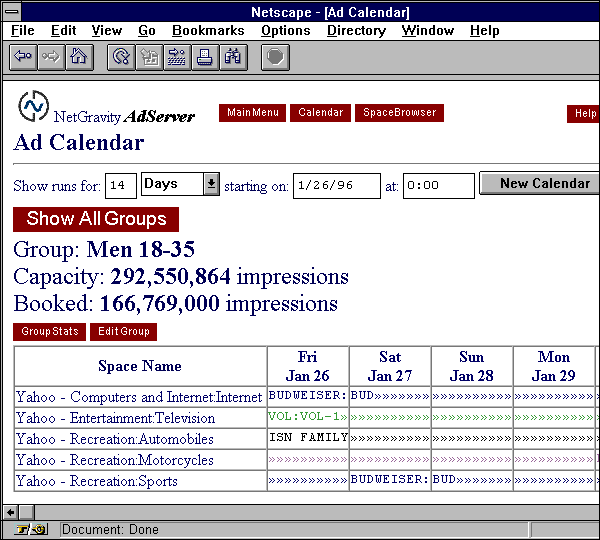600x540 pixels.
Task: Open Find with the binoculars icon
Action: click(233, 57)
